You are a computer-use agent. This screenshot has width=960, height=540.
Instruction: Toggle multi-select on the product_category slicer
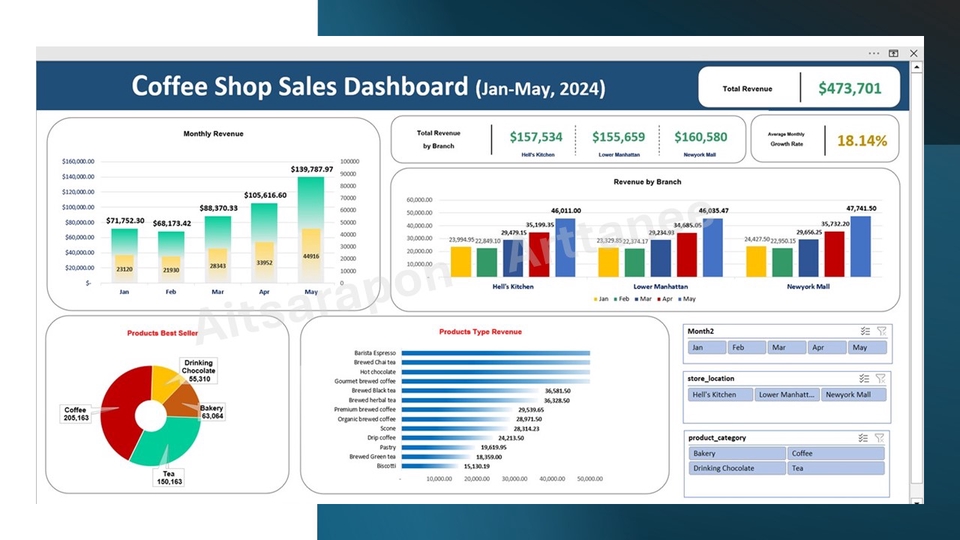click(x=865, y=438)
